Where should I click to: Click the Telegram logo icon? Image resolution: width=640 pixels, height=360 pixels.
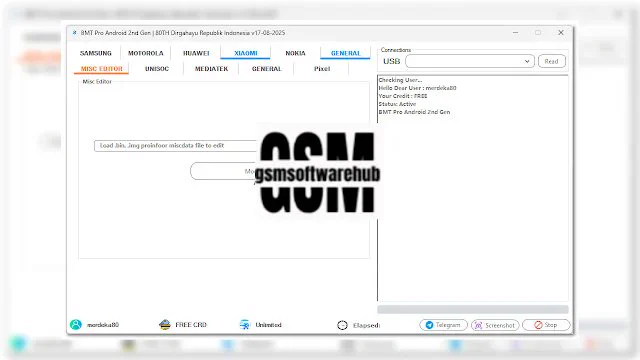click(429, 325)
